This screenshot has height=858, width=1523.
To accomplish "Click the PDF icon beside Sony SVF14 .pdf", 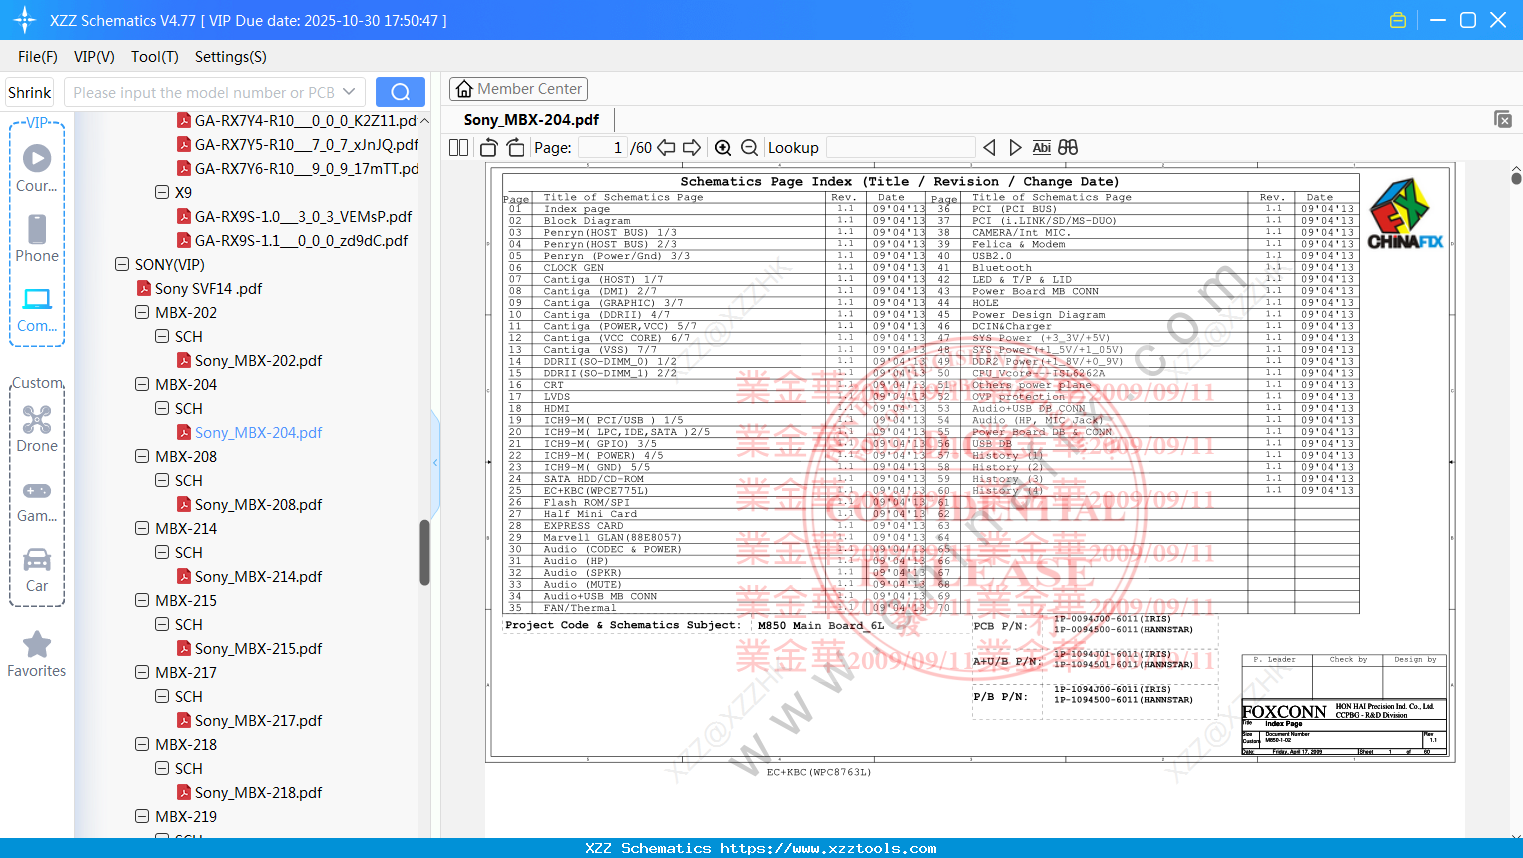I will coord(144,288).
